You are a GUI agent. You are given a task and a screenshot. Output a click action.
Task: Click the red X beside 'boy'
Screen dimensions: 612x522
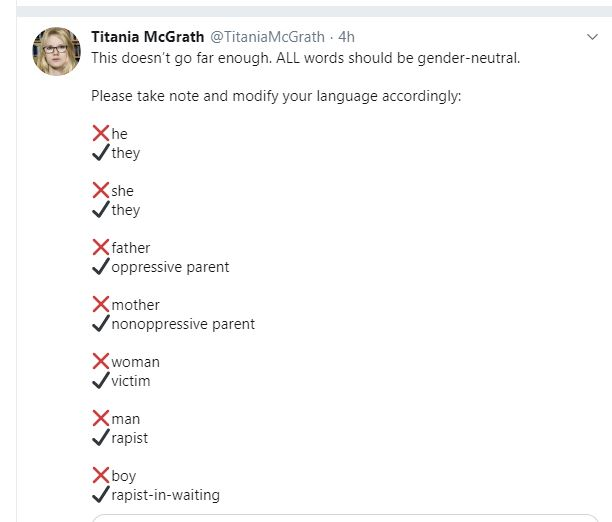click(101, 475)
